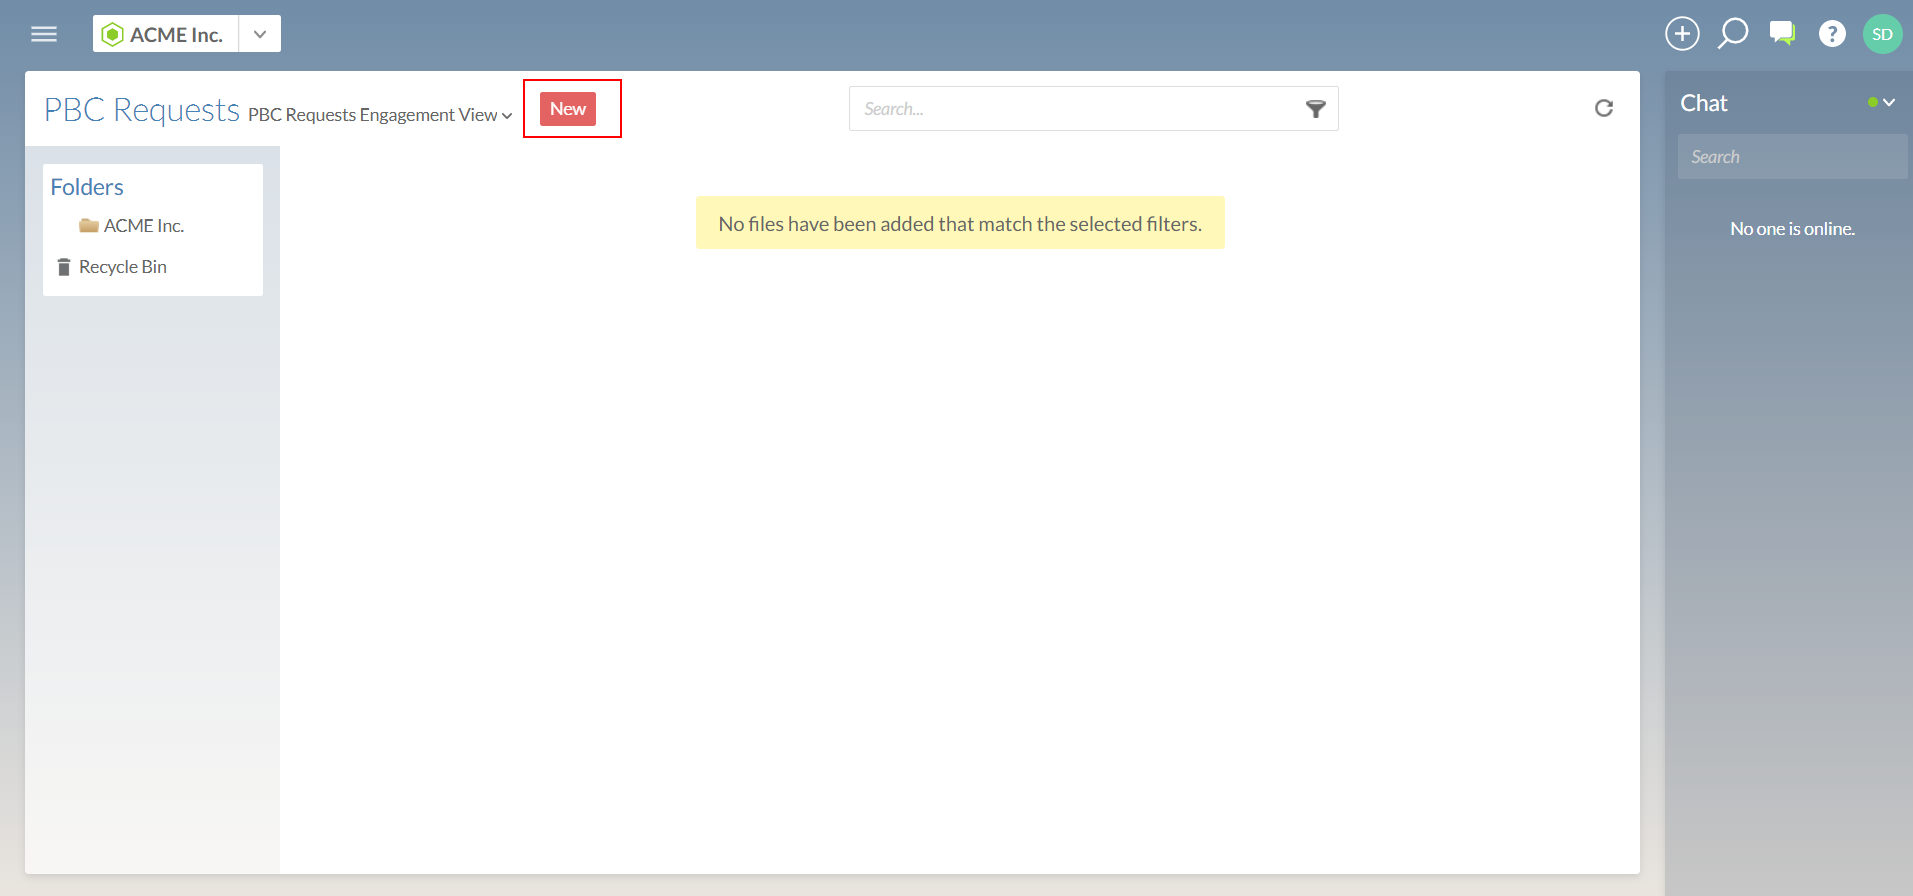Image resolution: width=1913 pixels, height=896 pixels.
Task: Open the help question mark icon
Action: coord(1832,34)
